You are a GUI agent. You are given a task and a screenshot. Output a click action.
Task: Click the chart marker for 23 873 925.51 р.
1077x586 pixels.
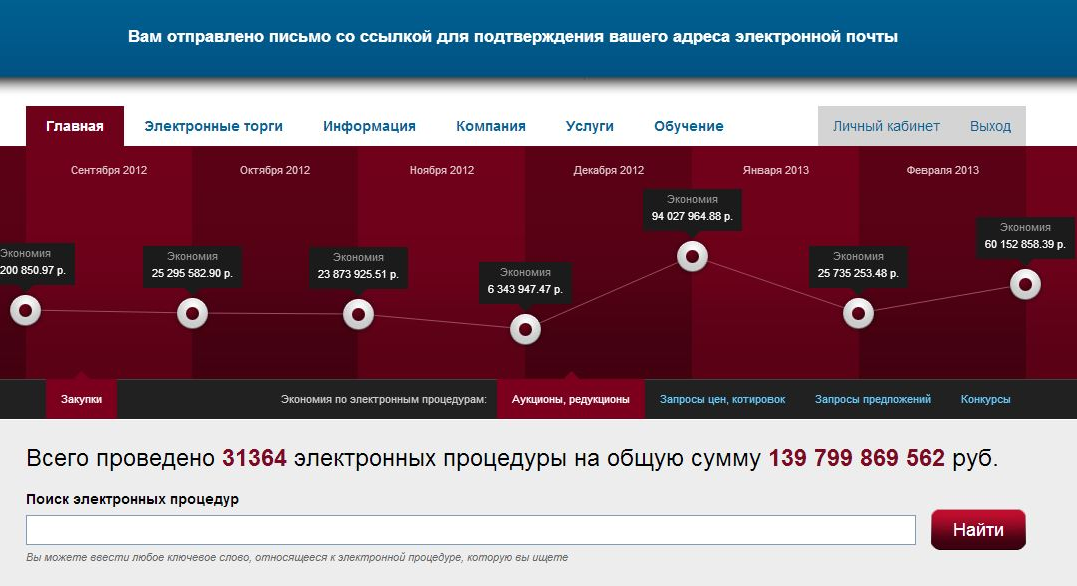coord(359,315)
